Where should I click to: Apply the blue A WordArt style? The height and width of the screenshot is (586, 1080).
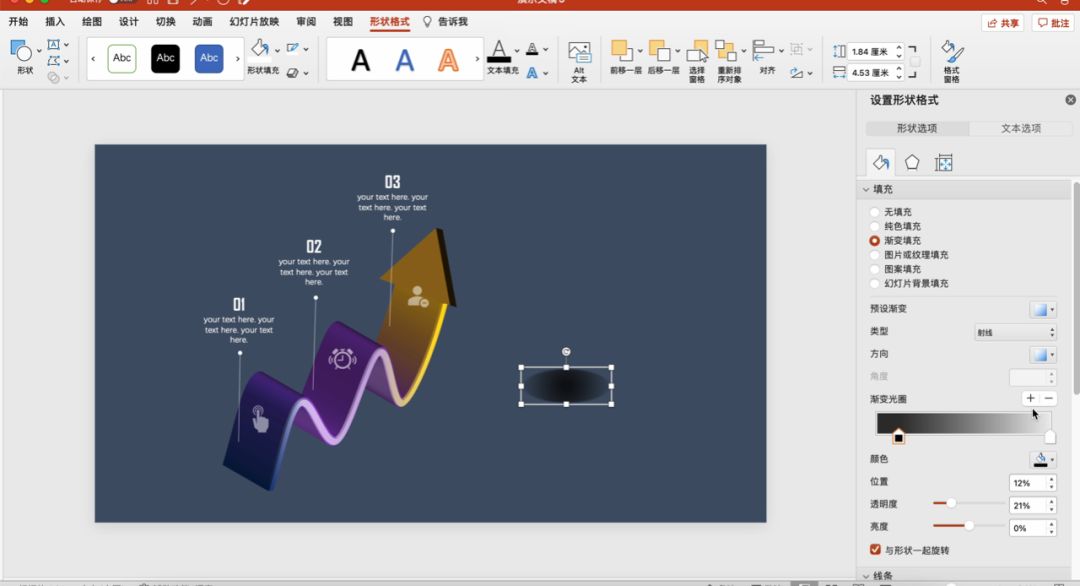point(405,61)
